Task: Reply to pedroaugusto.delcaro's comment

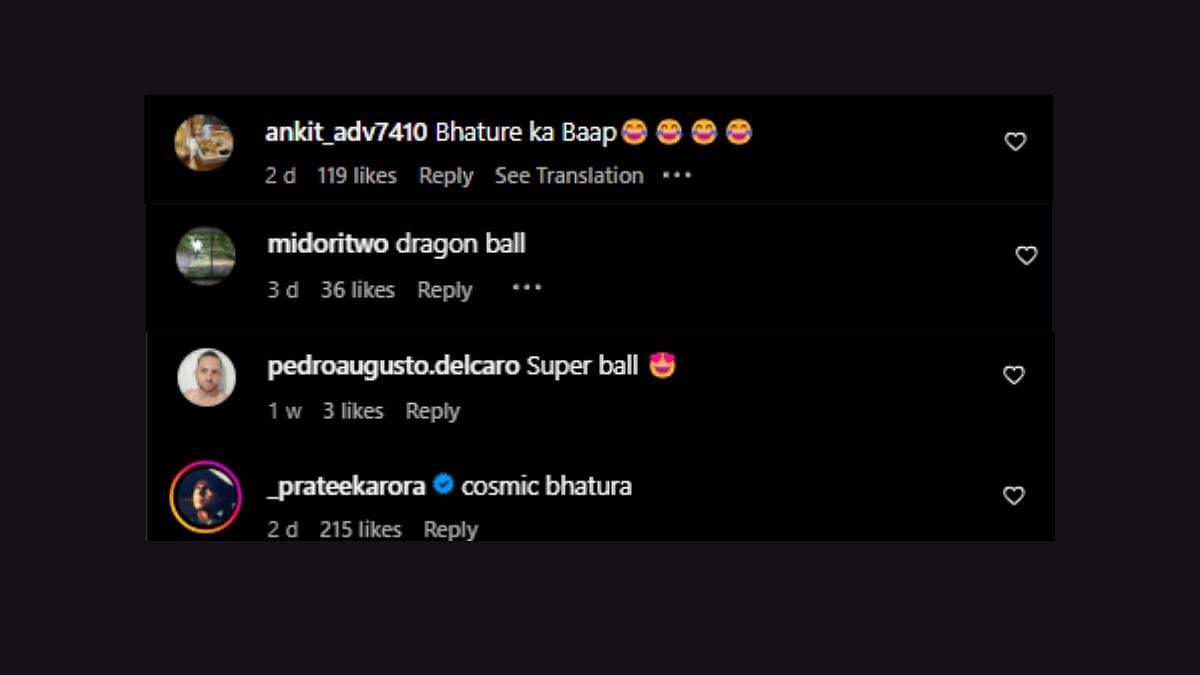Action: (x=432, y=411)
